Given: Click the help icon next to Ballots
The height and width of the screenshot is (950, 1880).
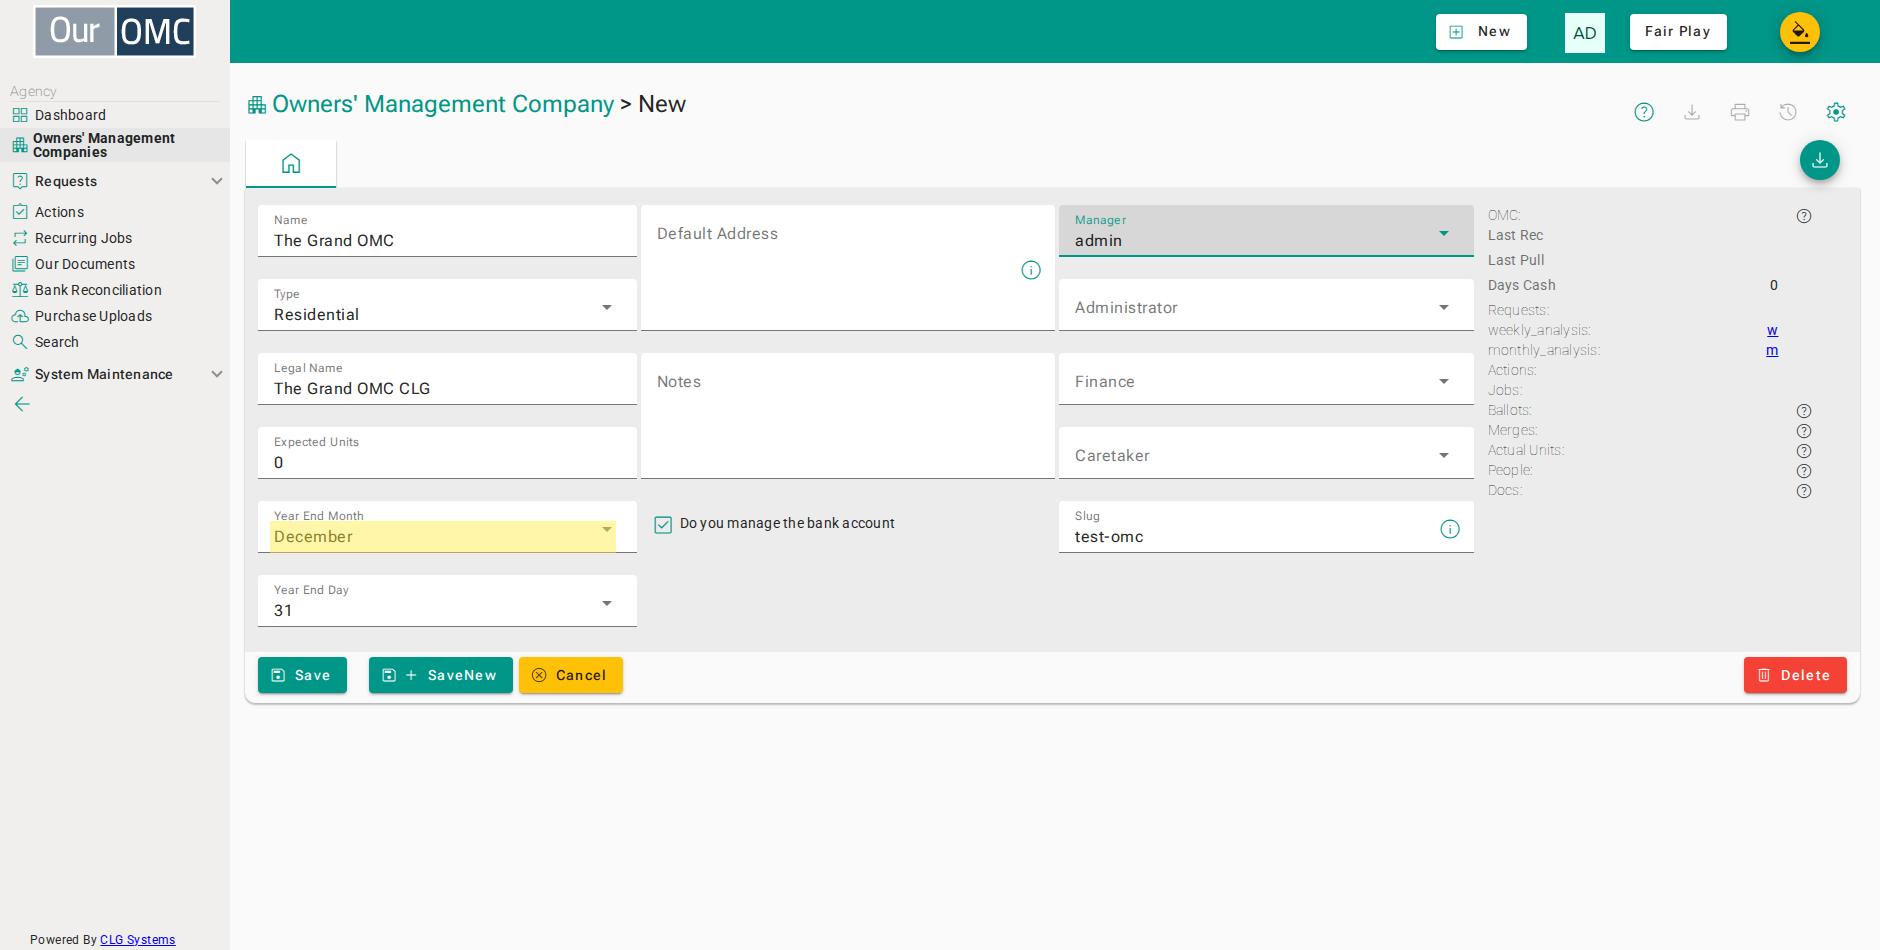Looking at the screenshot, I should click(1804, 411).
